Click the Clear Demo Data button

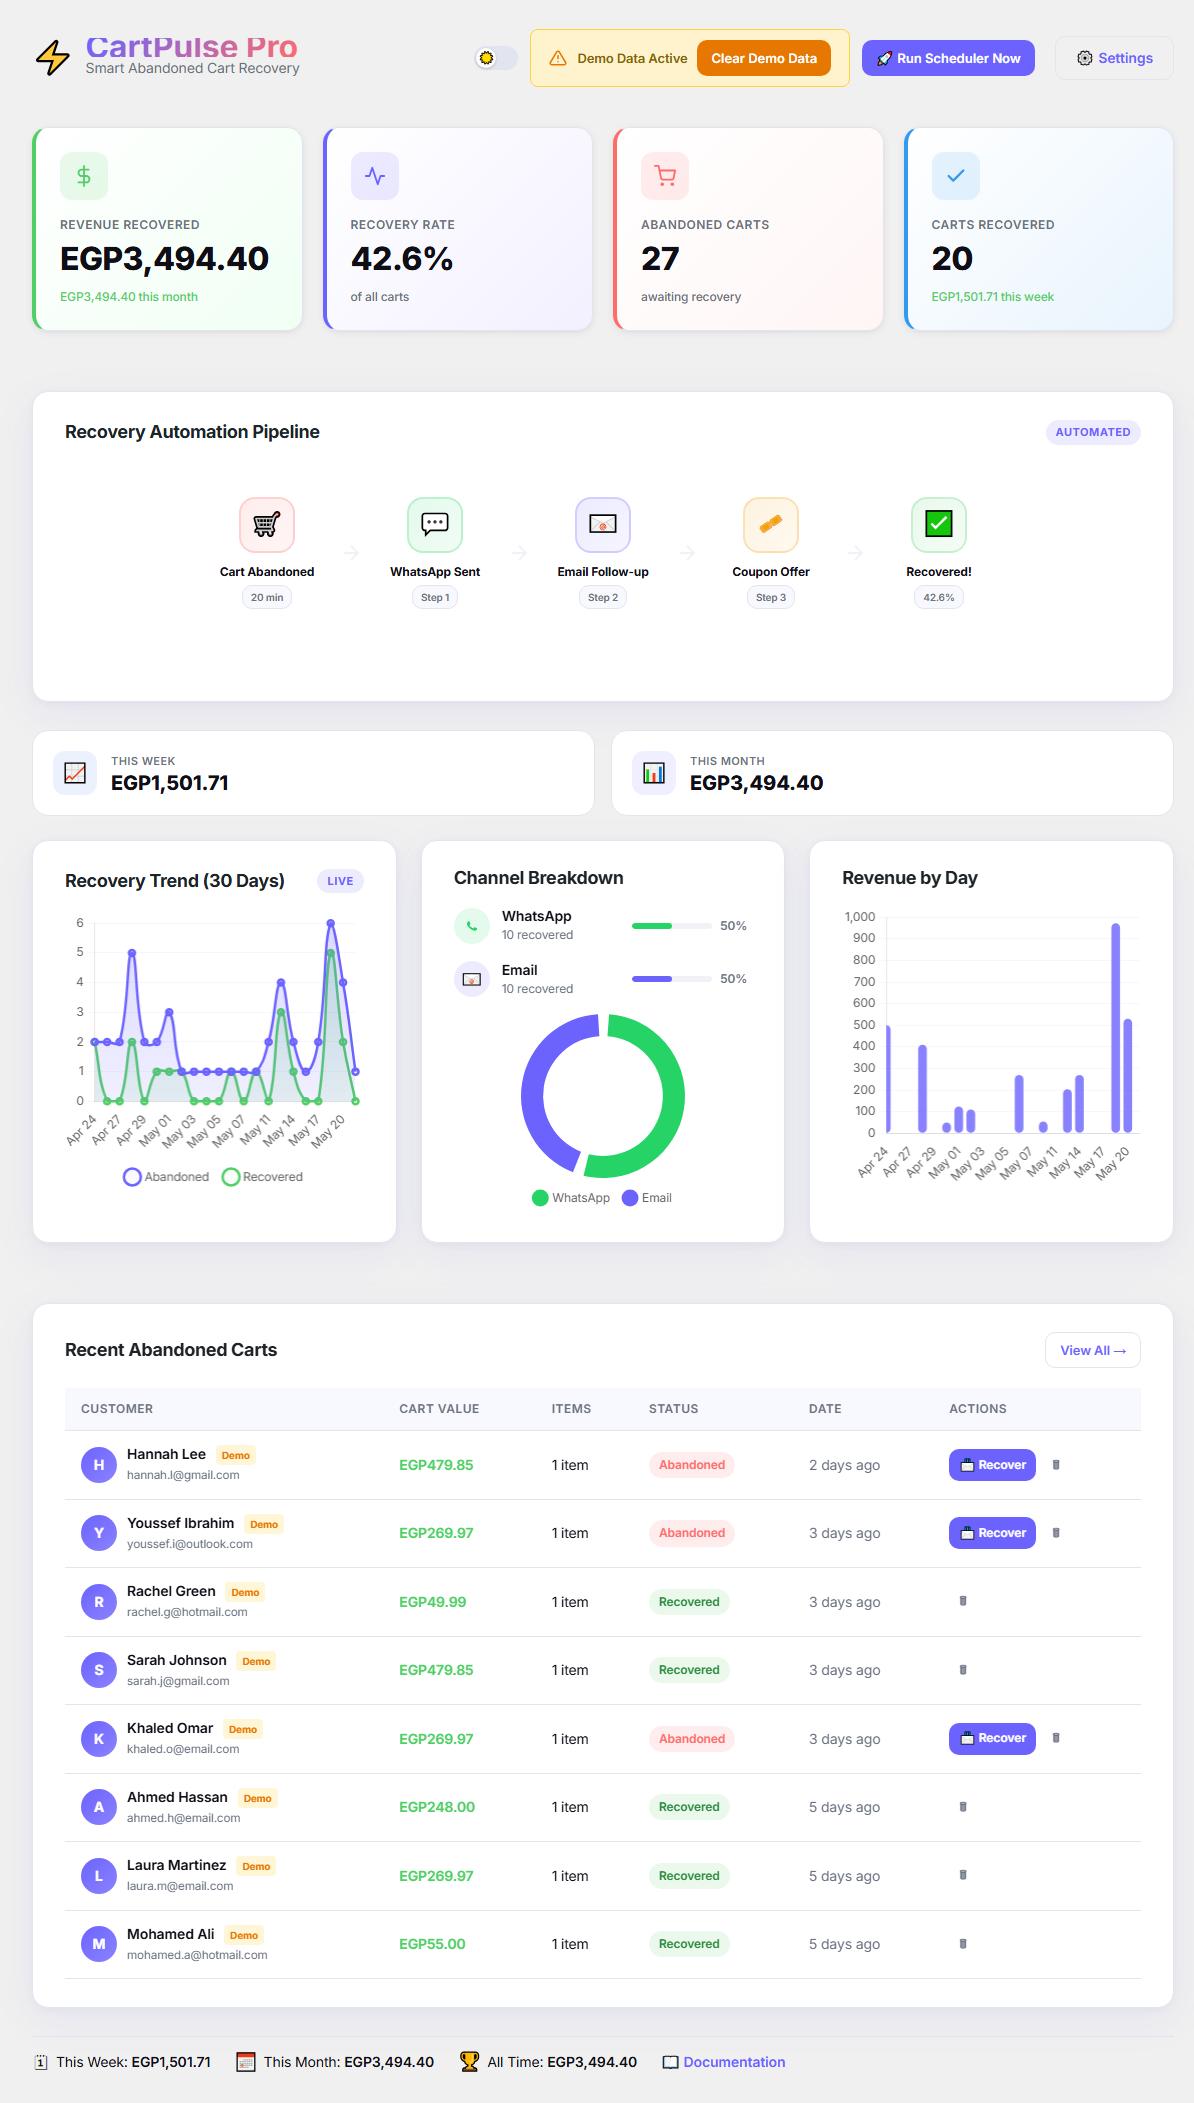pos(764,58)
